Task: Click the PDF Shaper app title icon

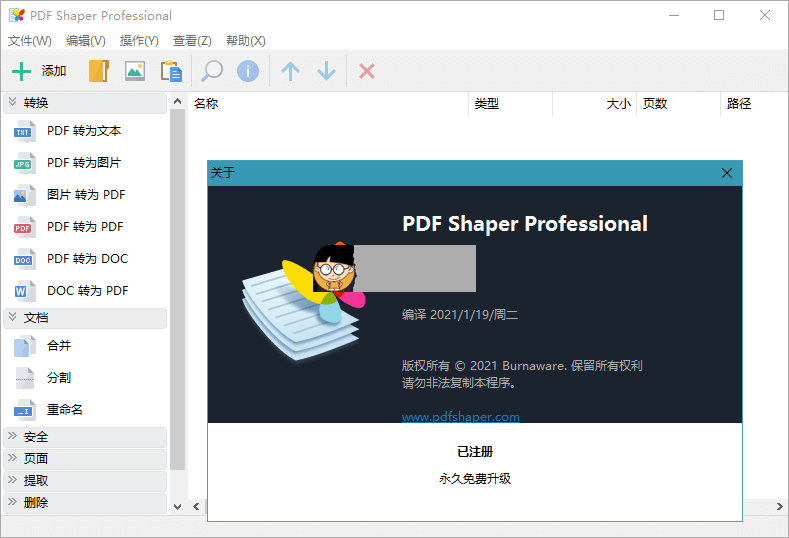Action: [x=17, y=16]
